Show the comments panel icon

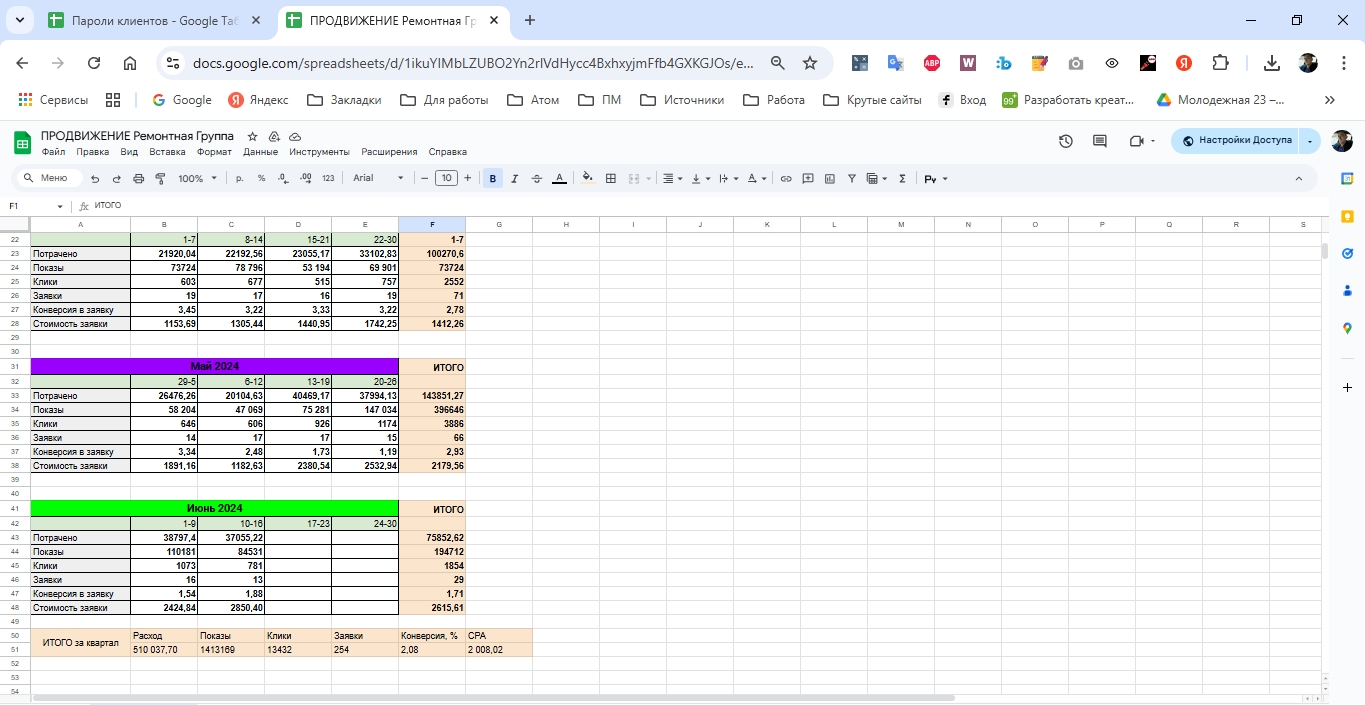(1100, 141)
